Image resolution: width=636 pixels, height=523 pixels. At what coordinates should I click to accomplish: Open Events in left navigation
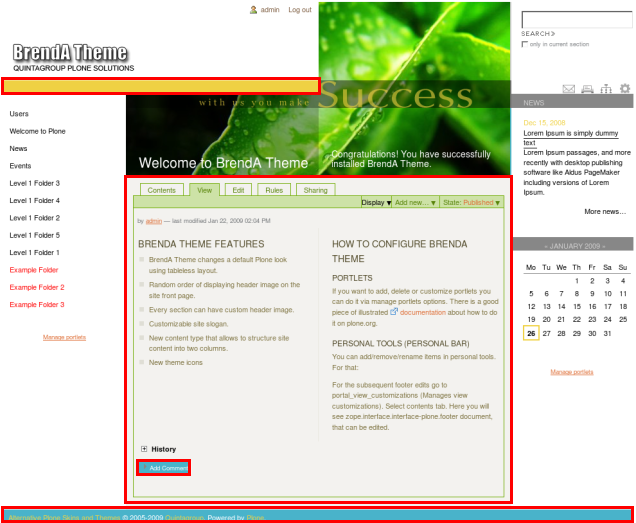[20, 166]
